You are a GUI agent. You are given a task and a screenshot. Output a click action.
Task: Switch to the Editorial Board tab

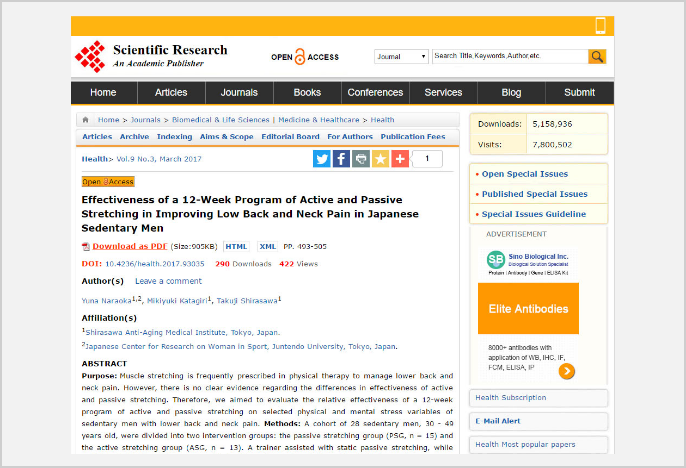(x=290, y=136)
